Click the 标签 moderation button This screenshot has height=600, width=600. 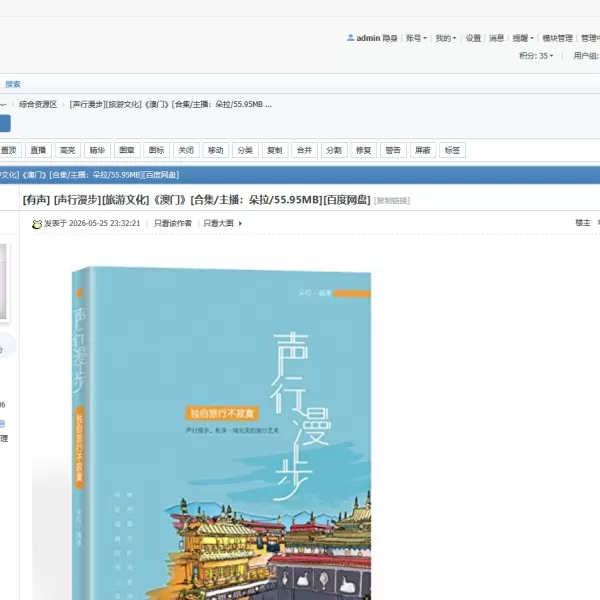(x=452, y=150)
